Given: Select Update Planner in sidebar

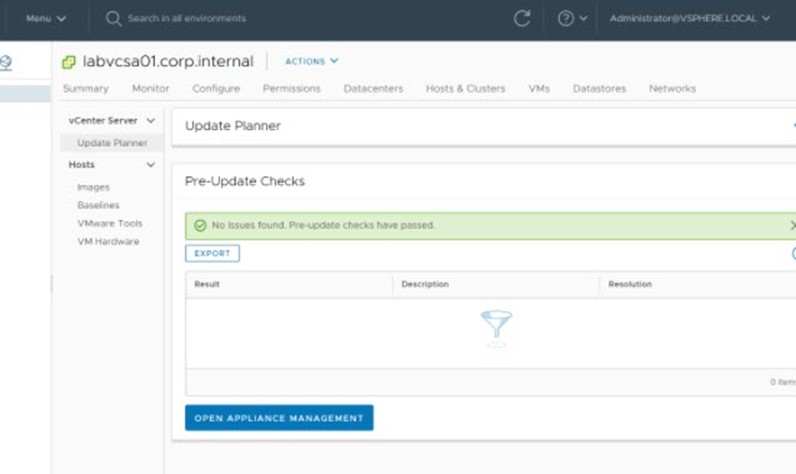Looking at the screenshot, I should point(112,143).
